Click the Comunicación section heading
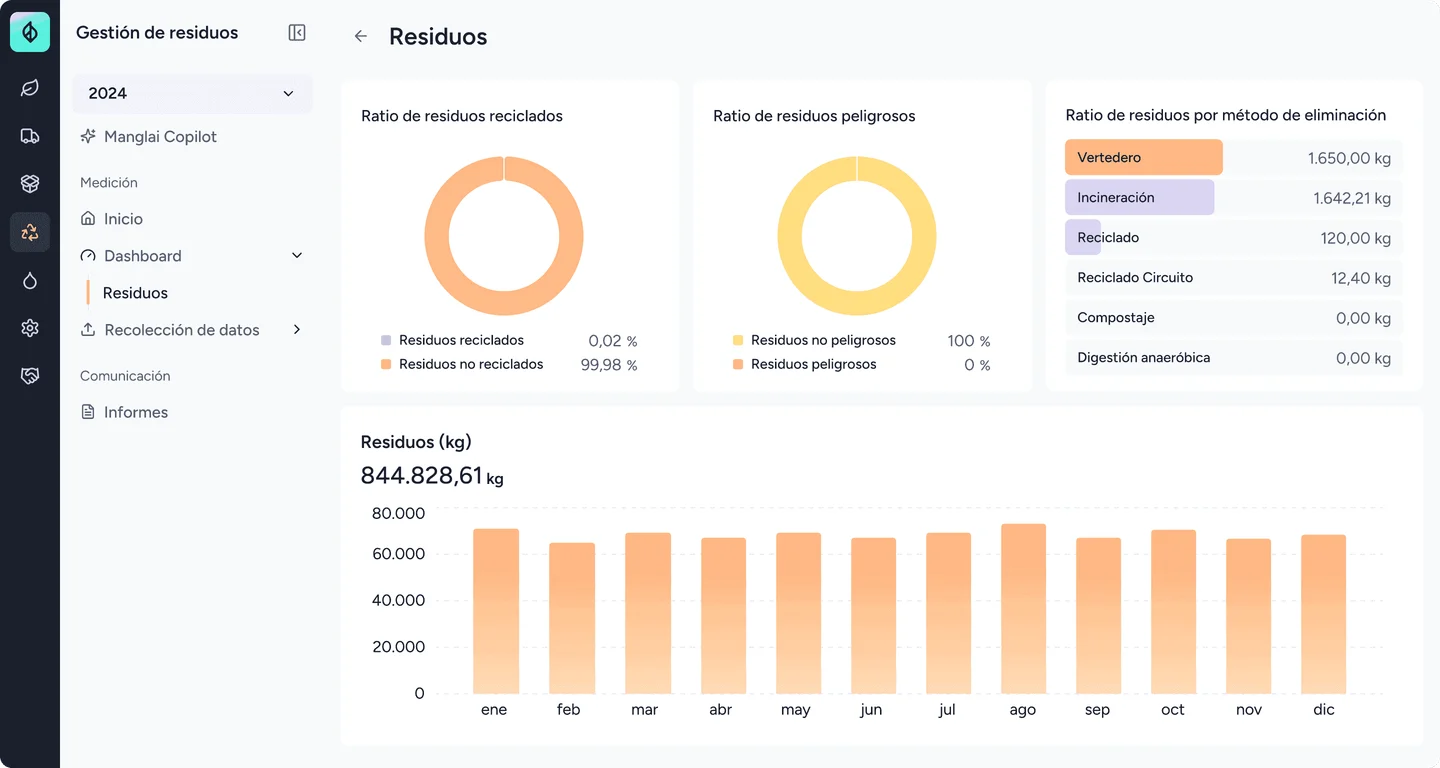The height and width of the screenshot is (768, 1440). pyautogui.click(x=125, y=376)
